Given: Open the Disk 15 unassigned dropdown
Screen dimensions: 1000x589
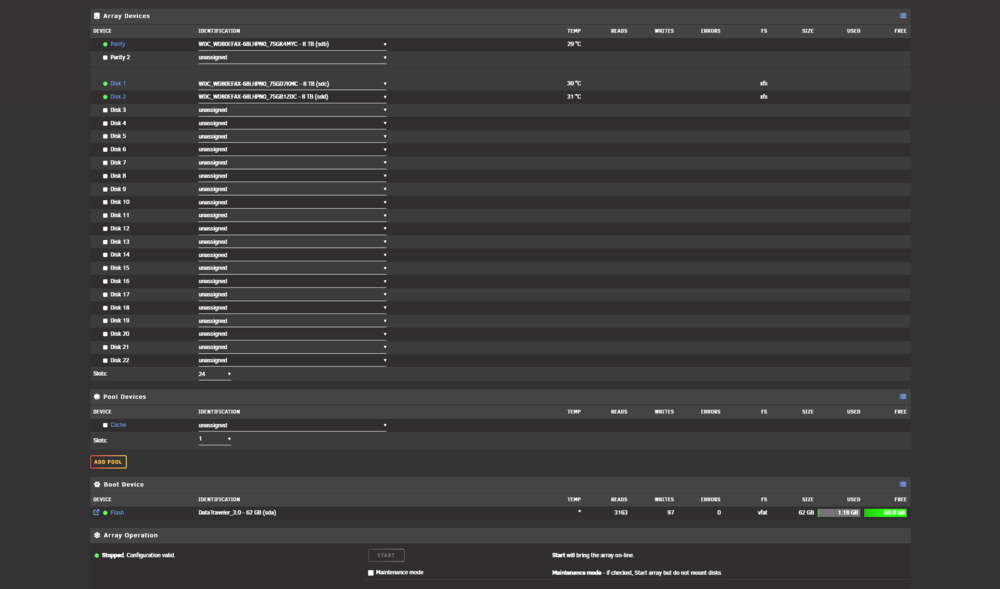Looking at the screenshot, I should (292, 268).
